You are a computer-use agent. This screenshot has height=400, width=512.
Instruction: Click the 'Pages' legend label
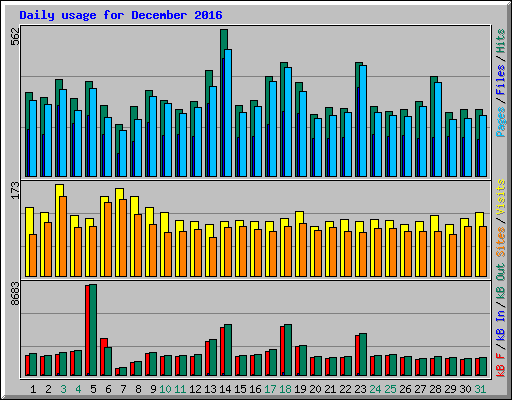[501, 122]
